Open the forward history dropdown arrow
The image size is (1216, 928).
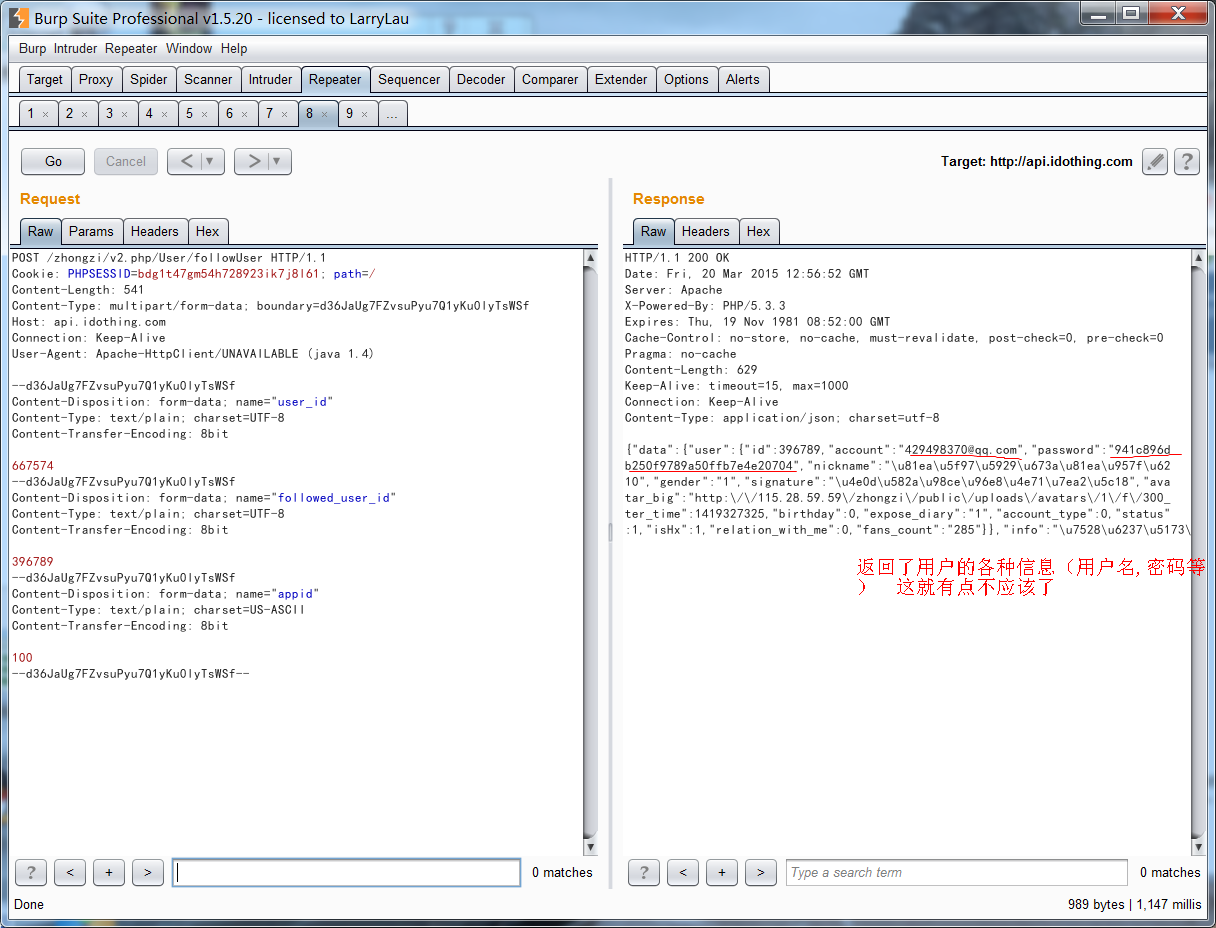(x=278, y=161)
